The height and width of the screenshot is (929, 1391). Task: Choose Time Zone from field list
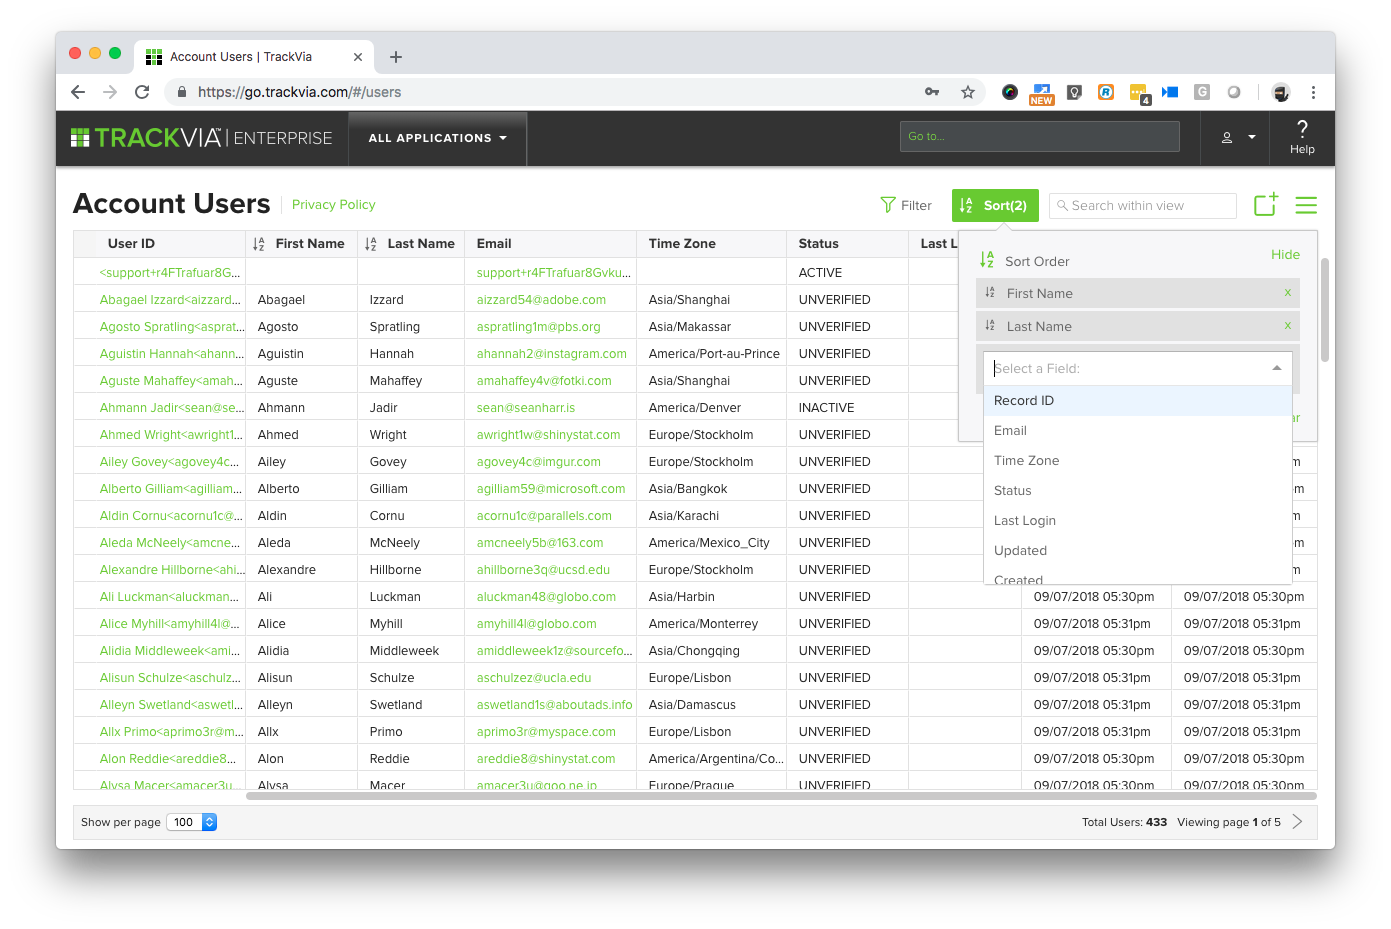pos(1138,461)
